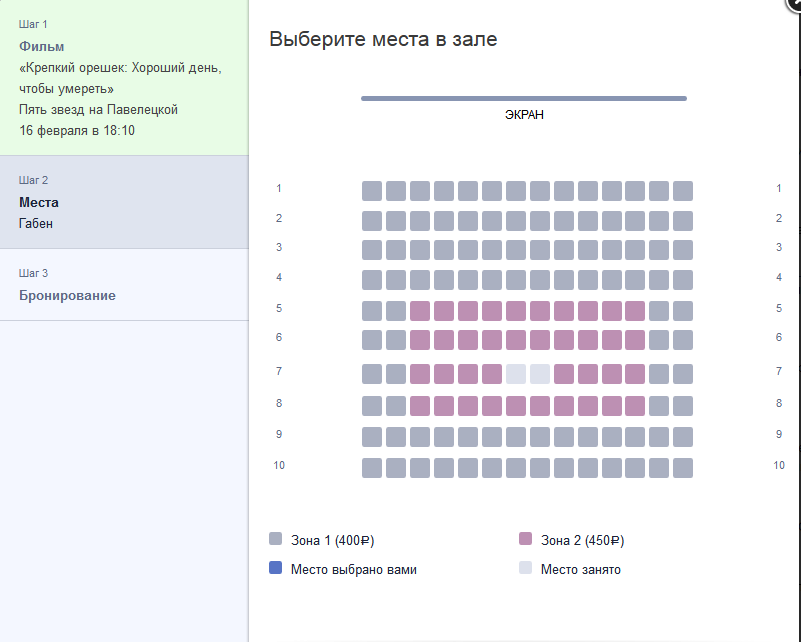This screenshot has width=801, height=642.
Task: Pick the leftmost seat in row 10
Action: [x=372, y=468]
